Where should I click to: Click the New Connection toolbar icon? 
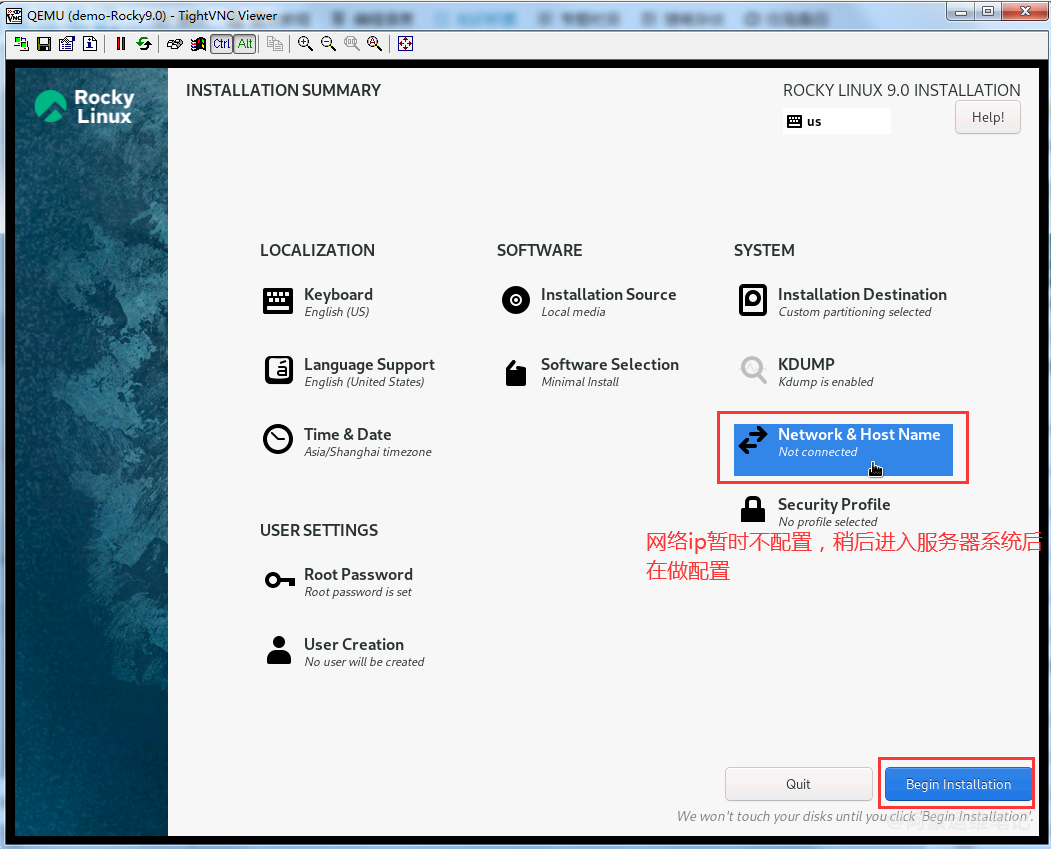(x=20, y=43)
